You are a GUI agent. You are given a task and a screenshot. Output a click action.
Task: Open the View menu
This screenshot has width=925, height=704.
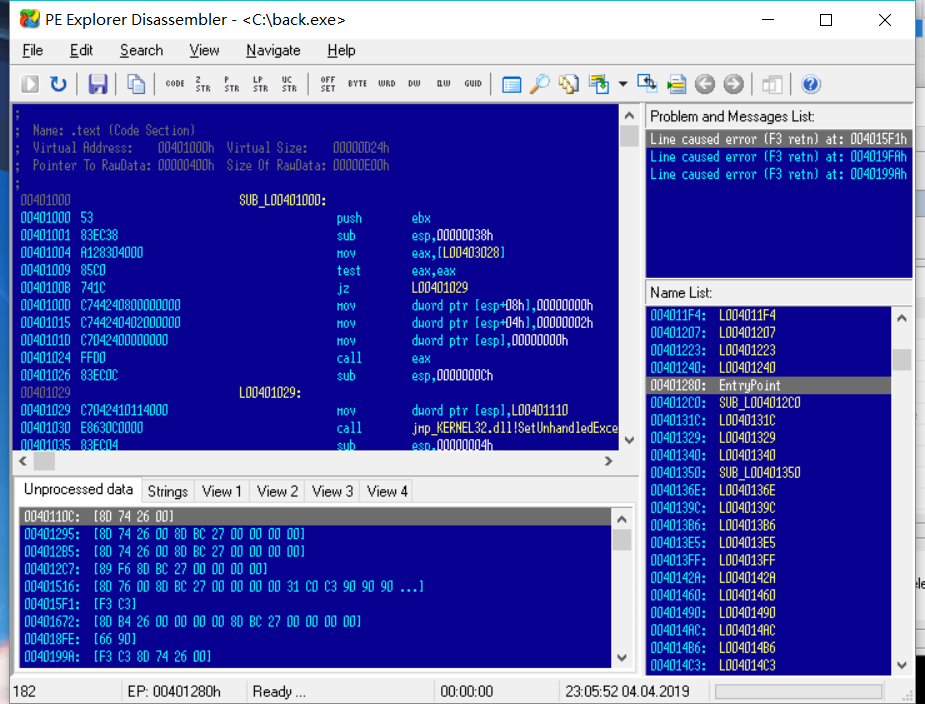click(204, 51)
